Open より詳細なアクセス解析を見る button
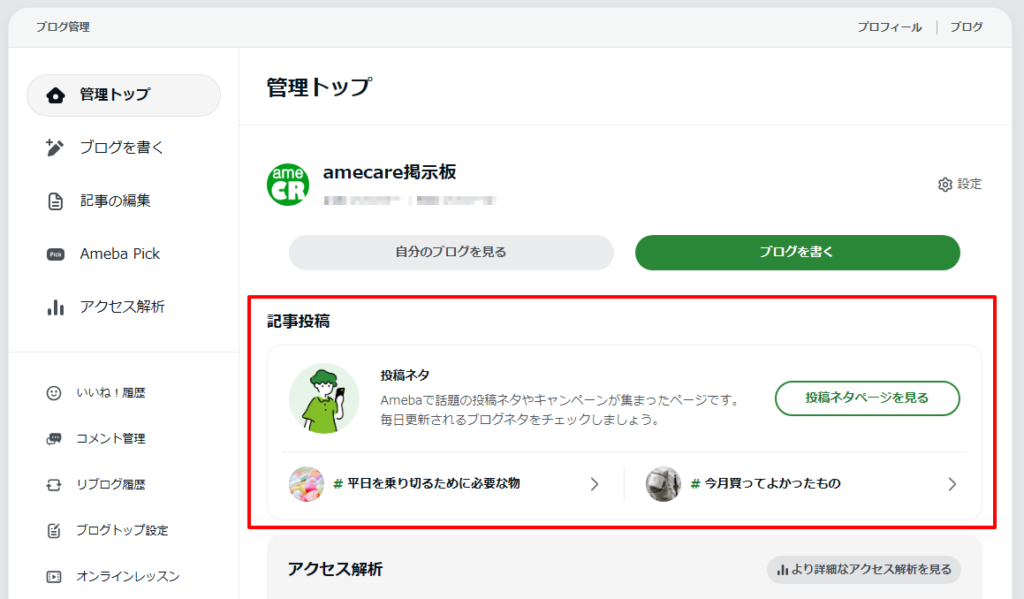The width and height of the screenshot is (1024, 599). coord(863,570)
